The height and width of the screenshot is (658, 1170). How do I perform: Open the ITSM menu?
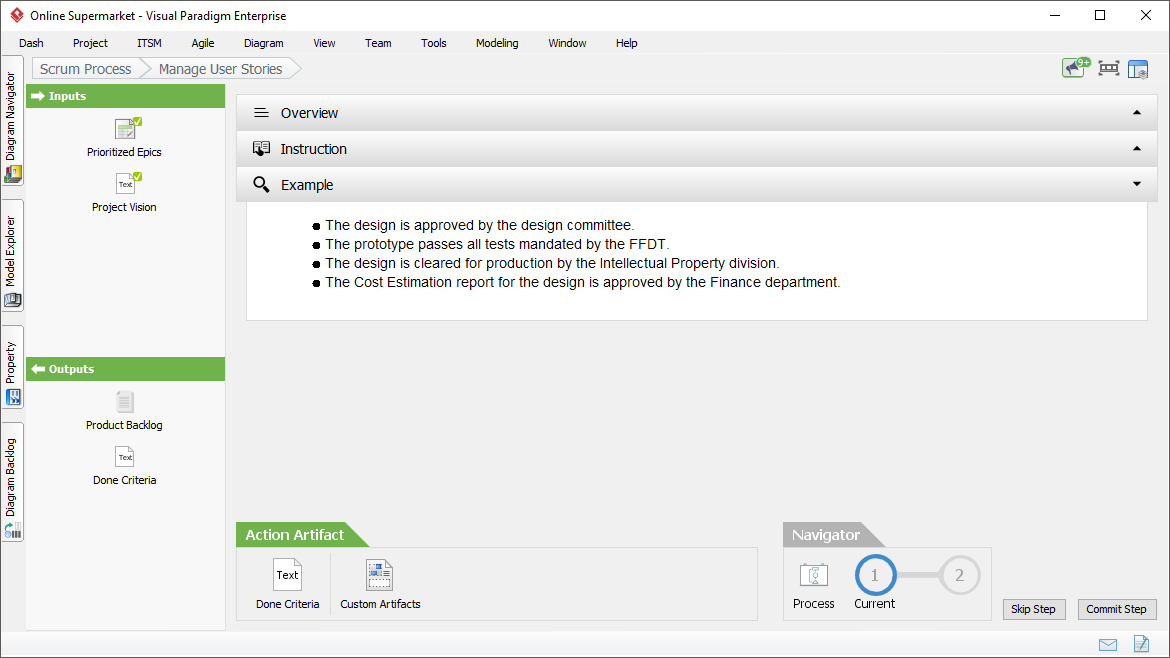coord(149,43)
